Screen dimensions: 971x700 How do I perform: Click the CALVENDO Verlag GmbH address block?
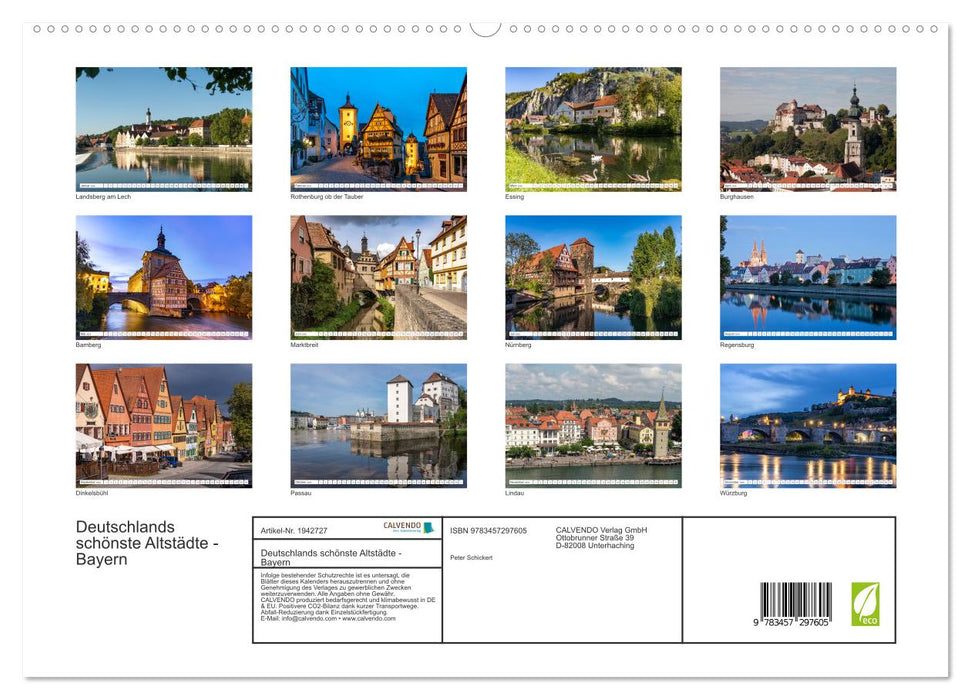click(x=600, y=538)
